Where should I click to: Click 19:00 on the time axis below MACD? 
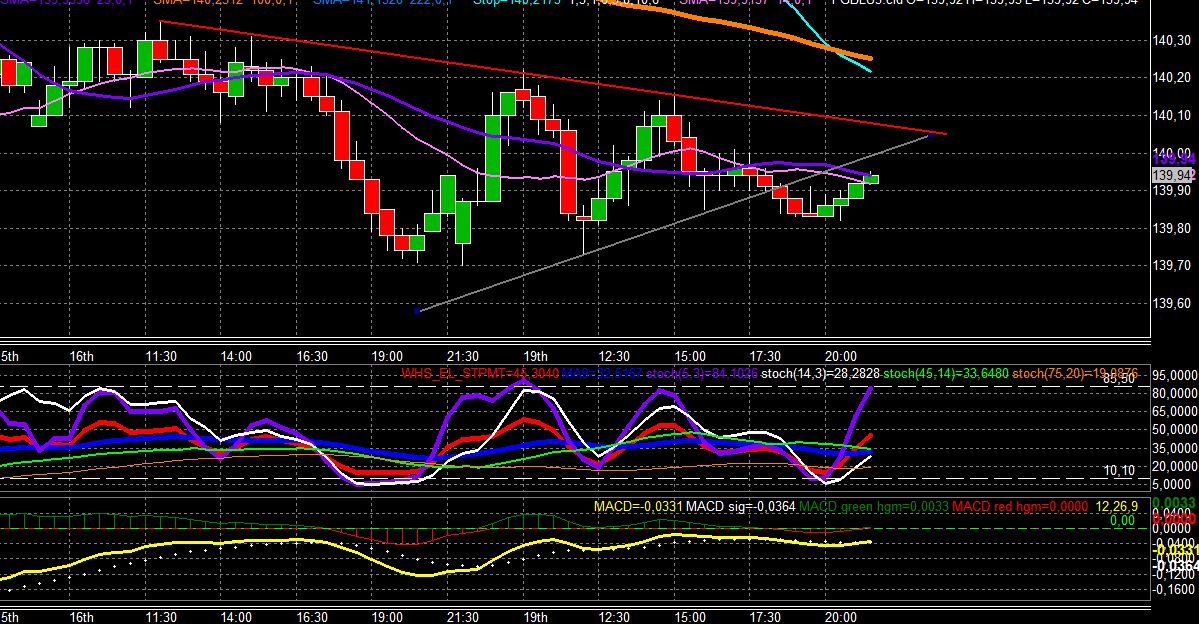pos(387,617)
